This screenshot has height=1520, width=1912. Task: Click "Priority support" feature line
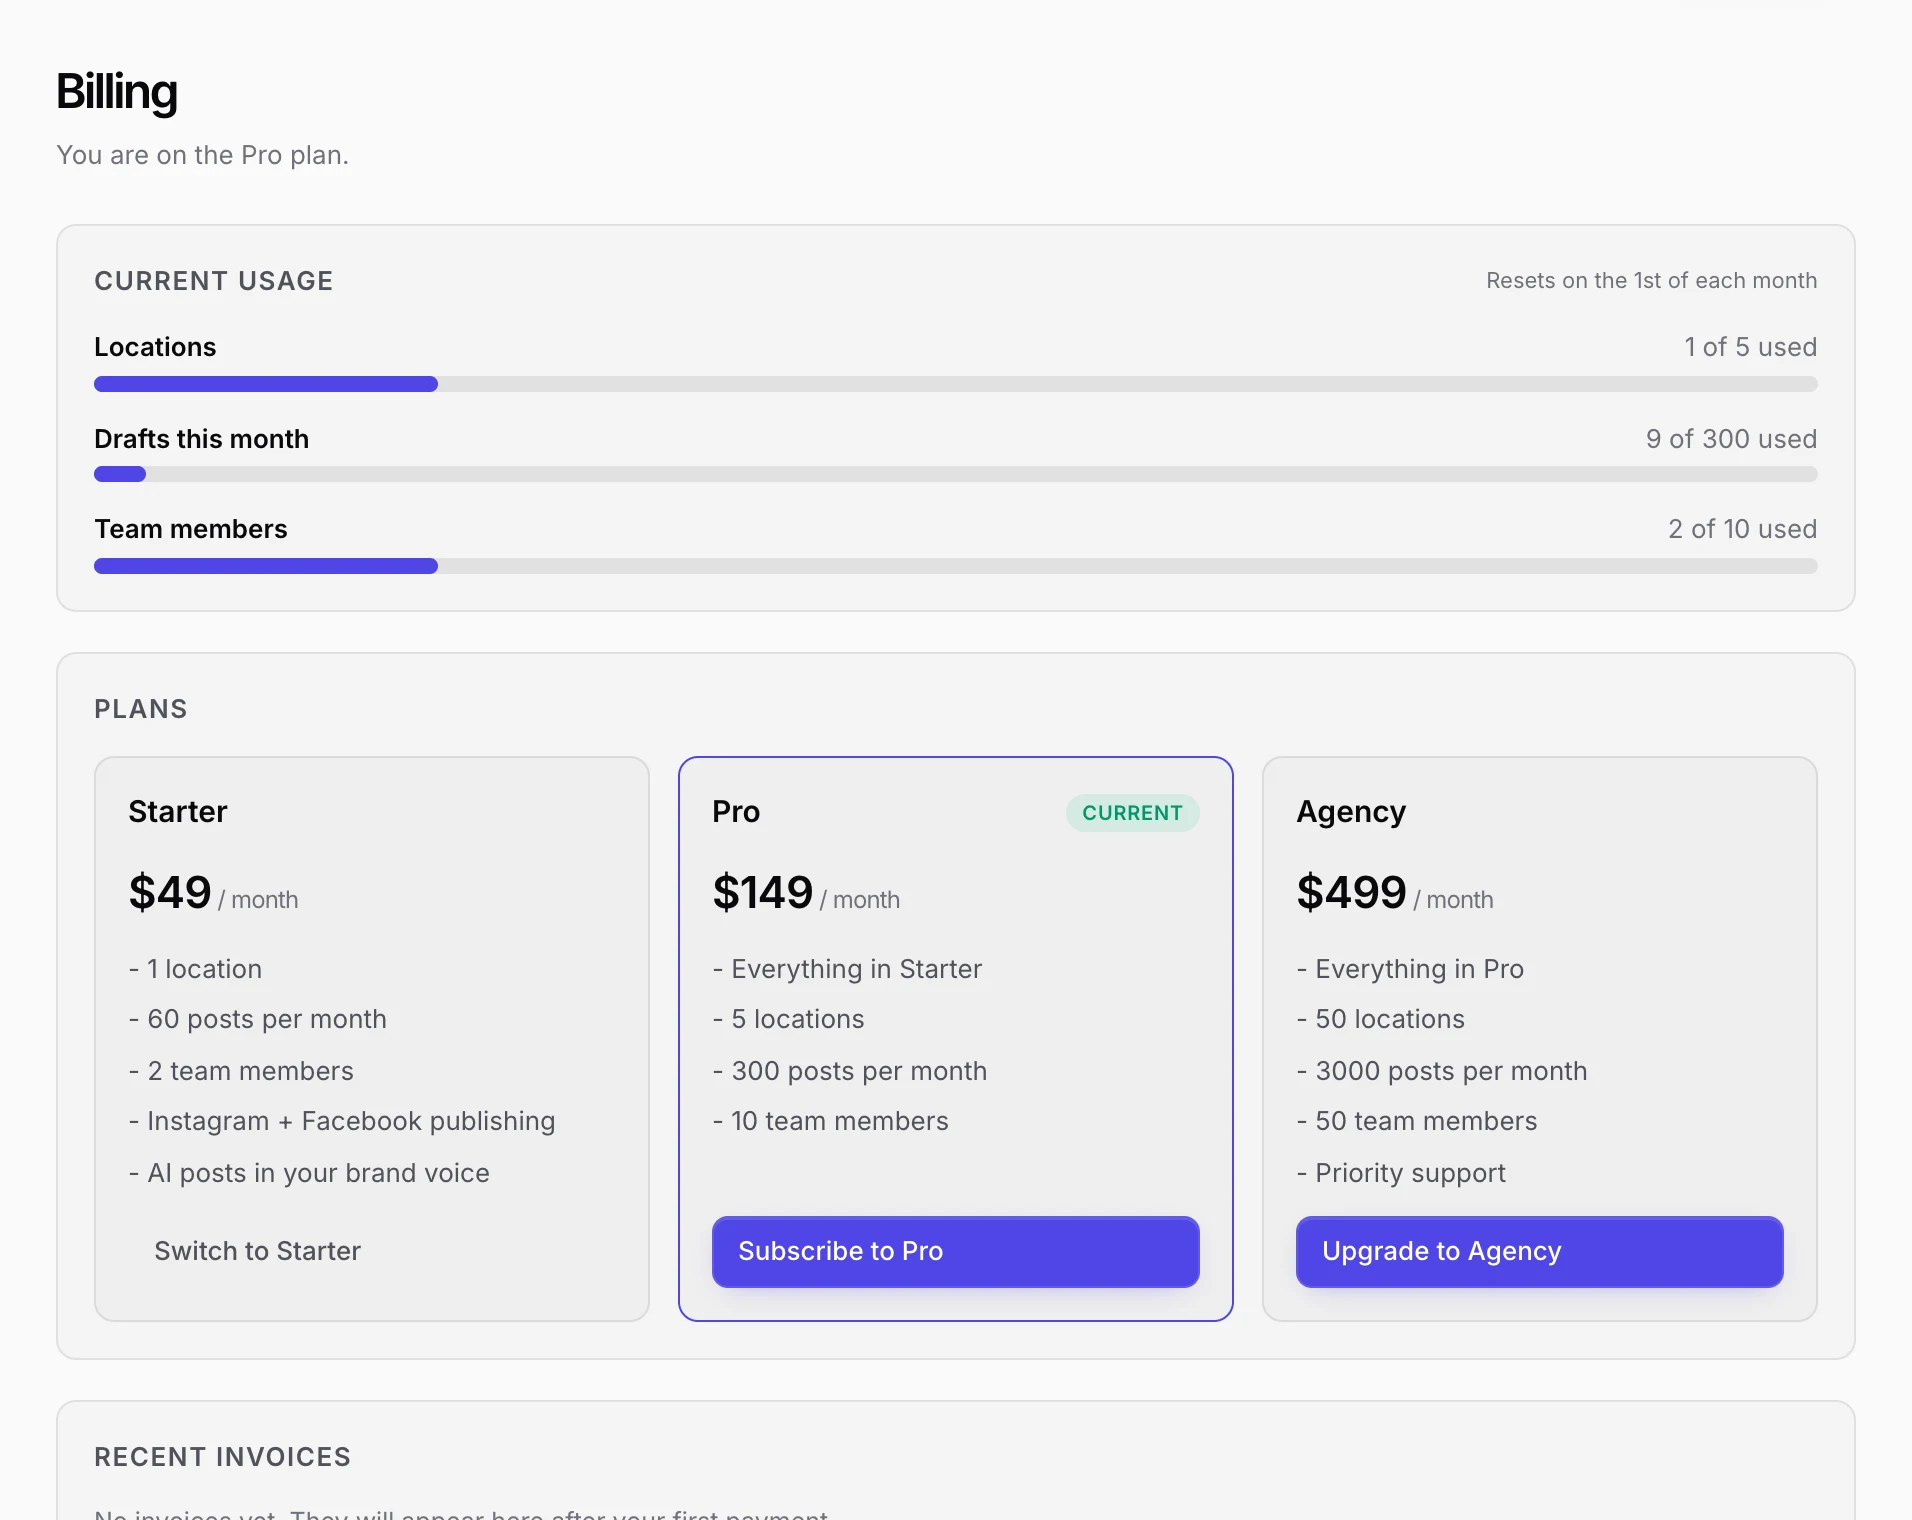1401,1173
